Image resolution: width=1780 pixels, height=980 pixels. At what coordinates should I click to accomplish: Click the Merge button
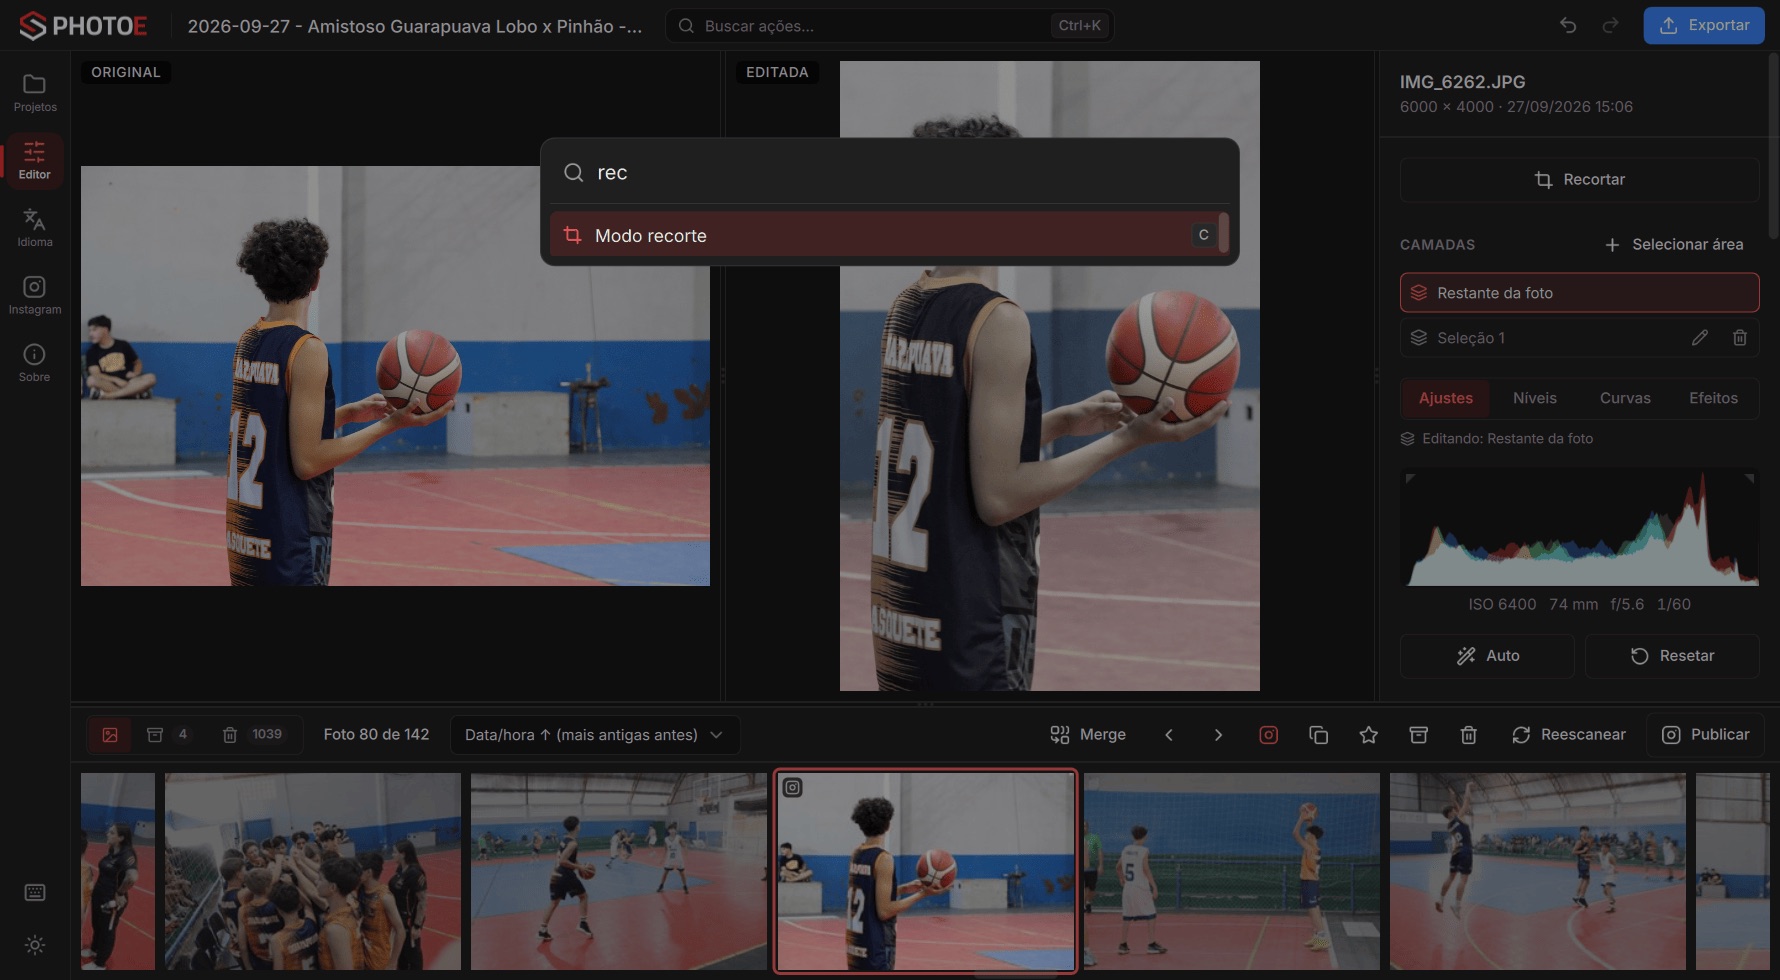point(1088,735)
